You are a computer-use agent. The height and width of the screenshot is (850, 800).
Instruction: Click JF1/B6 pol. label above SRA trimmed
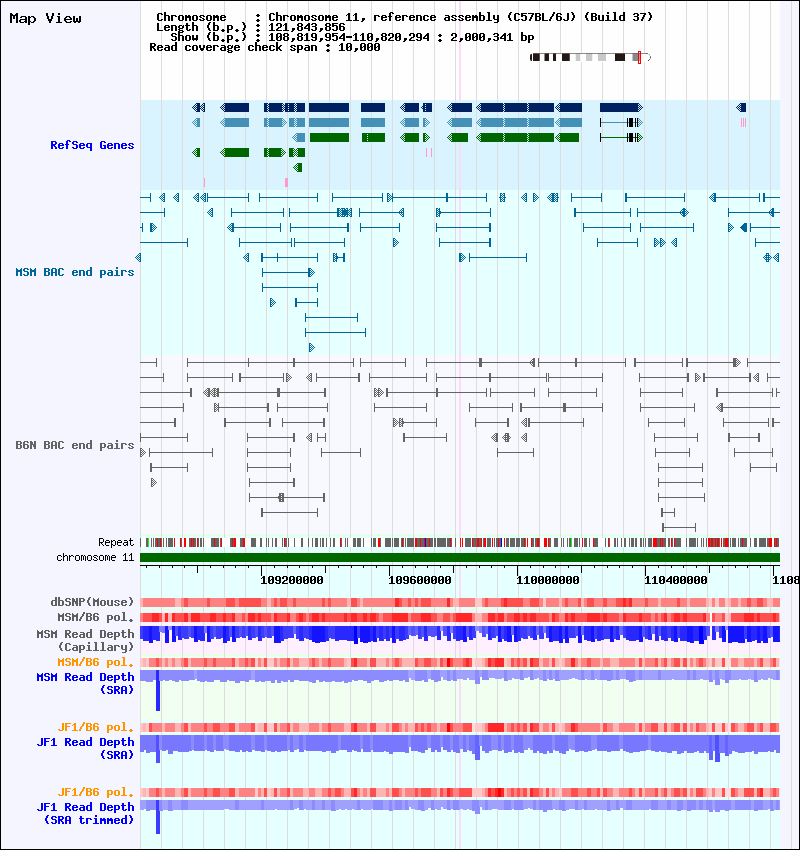[96, 793]
